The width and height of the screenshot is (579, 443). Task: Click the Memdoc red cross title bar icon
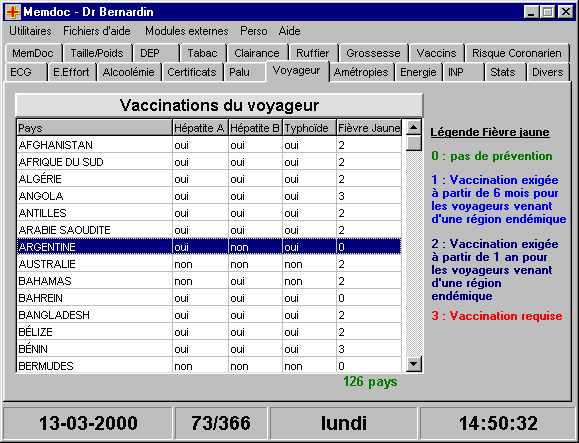point(13,12)
